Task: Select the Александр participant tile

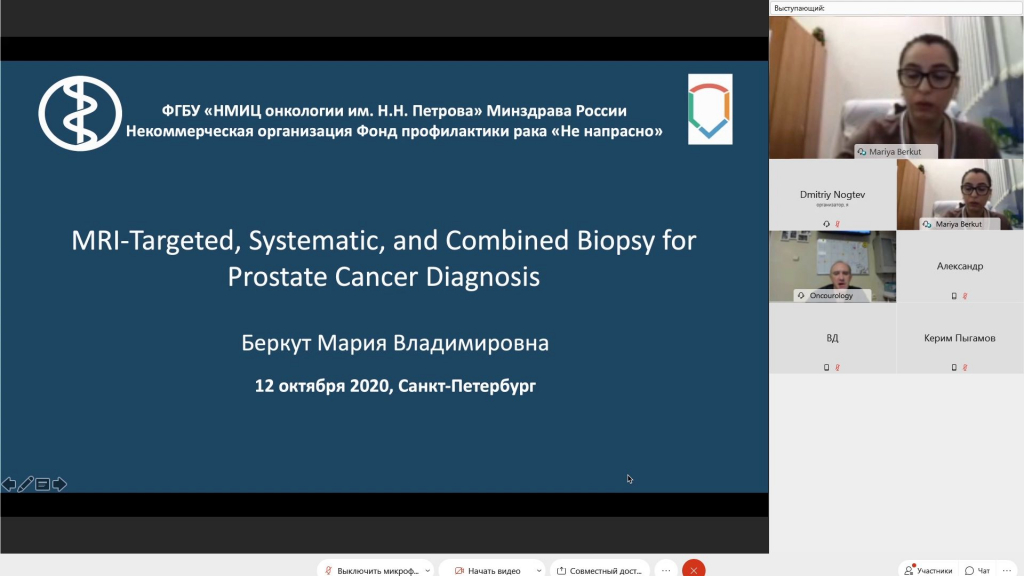Action: (x=960, y=267)
